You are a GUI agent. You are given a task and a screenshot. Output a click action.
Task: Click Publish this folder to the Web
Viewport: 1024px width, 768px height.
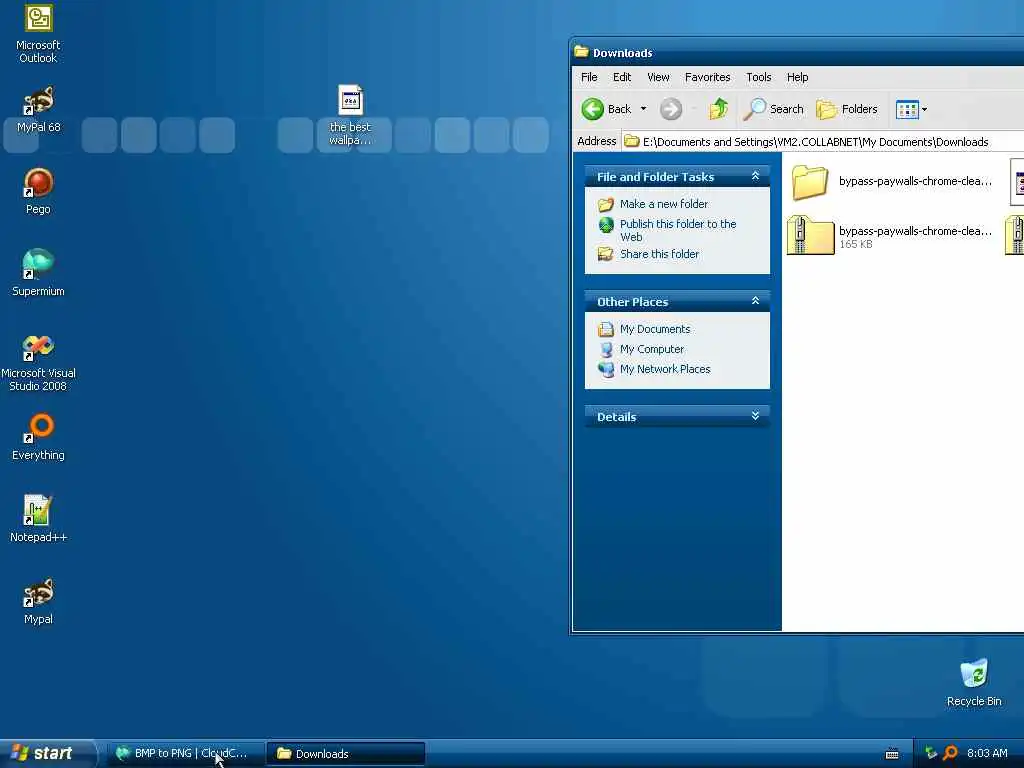[678, 230]
